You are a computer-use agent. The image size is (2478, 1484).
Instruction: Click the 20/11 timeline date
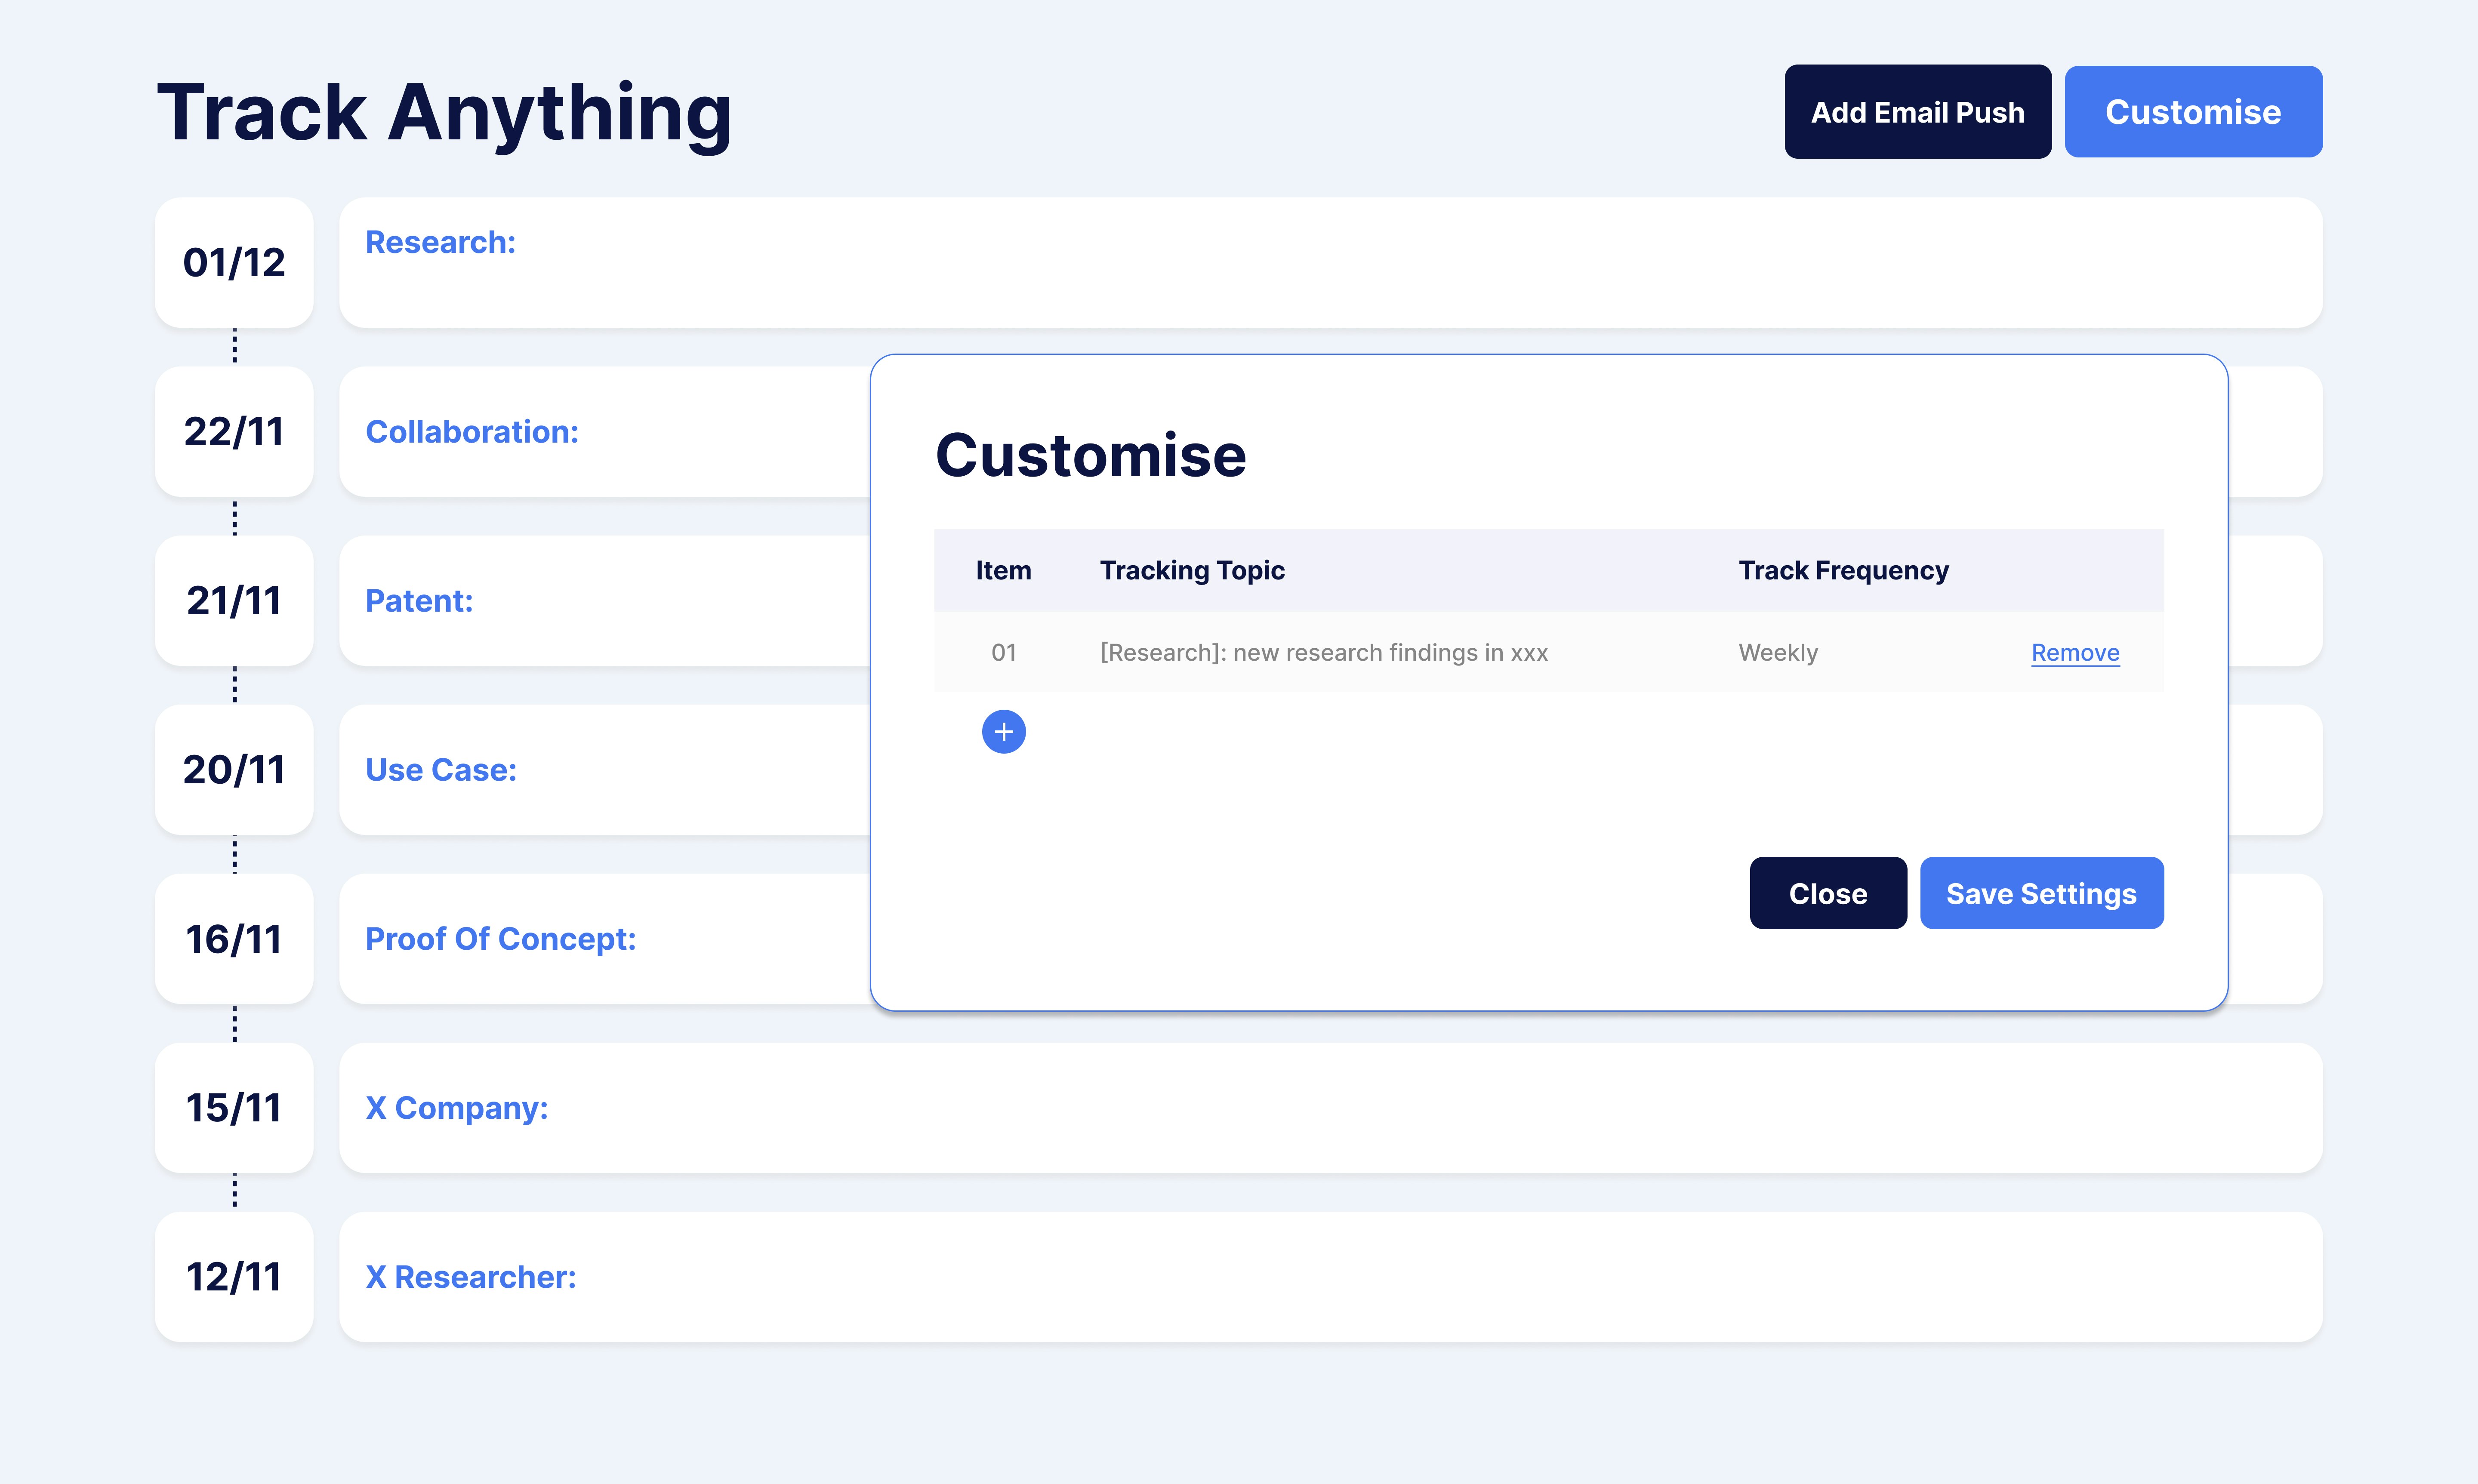234,769
